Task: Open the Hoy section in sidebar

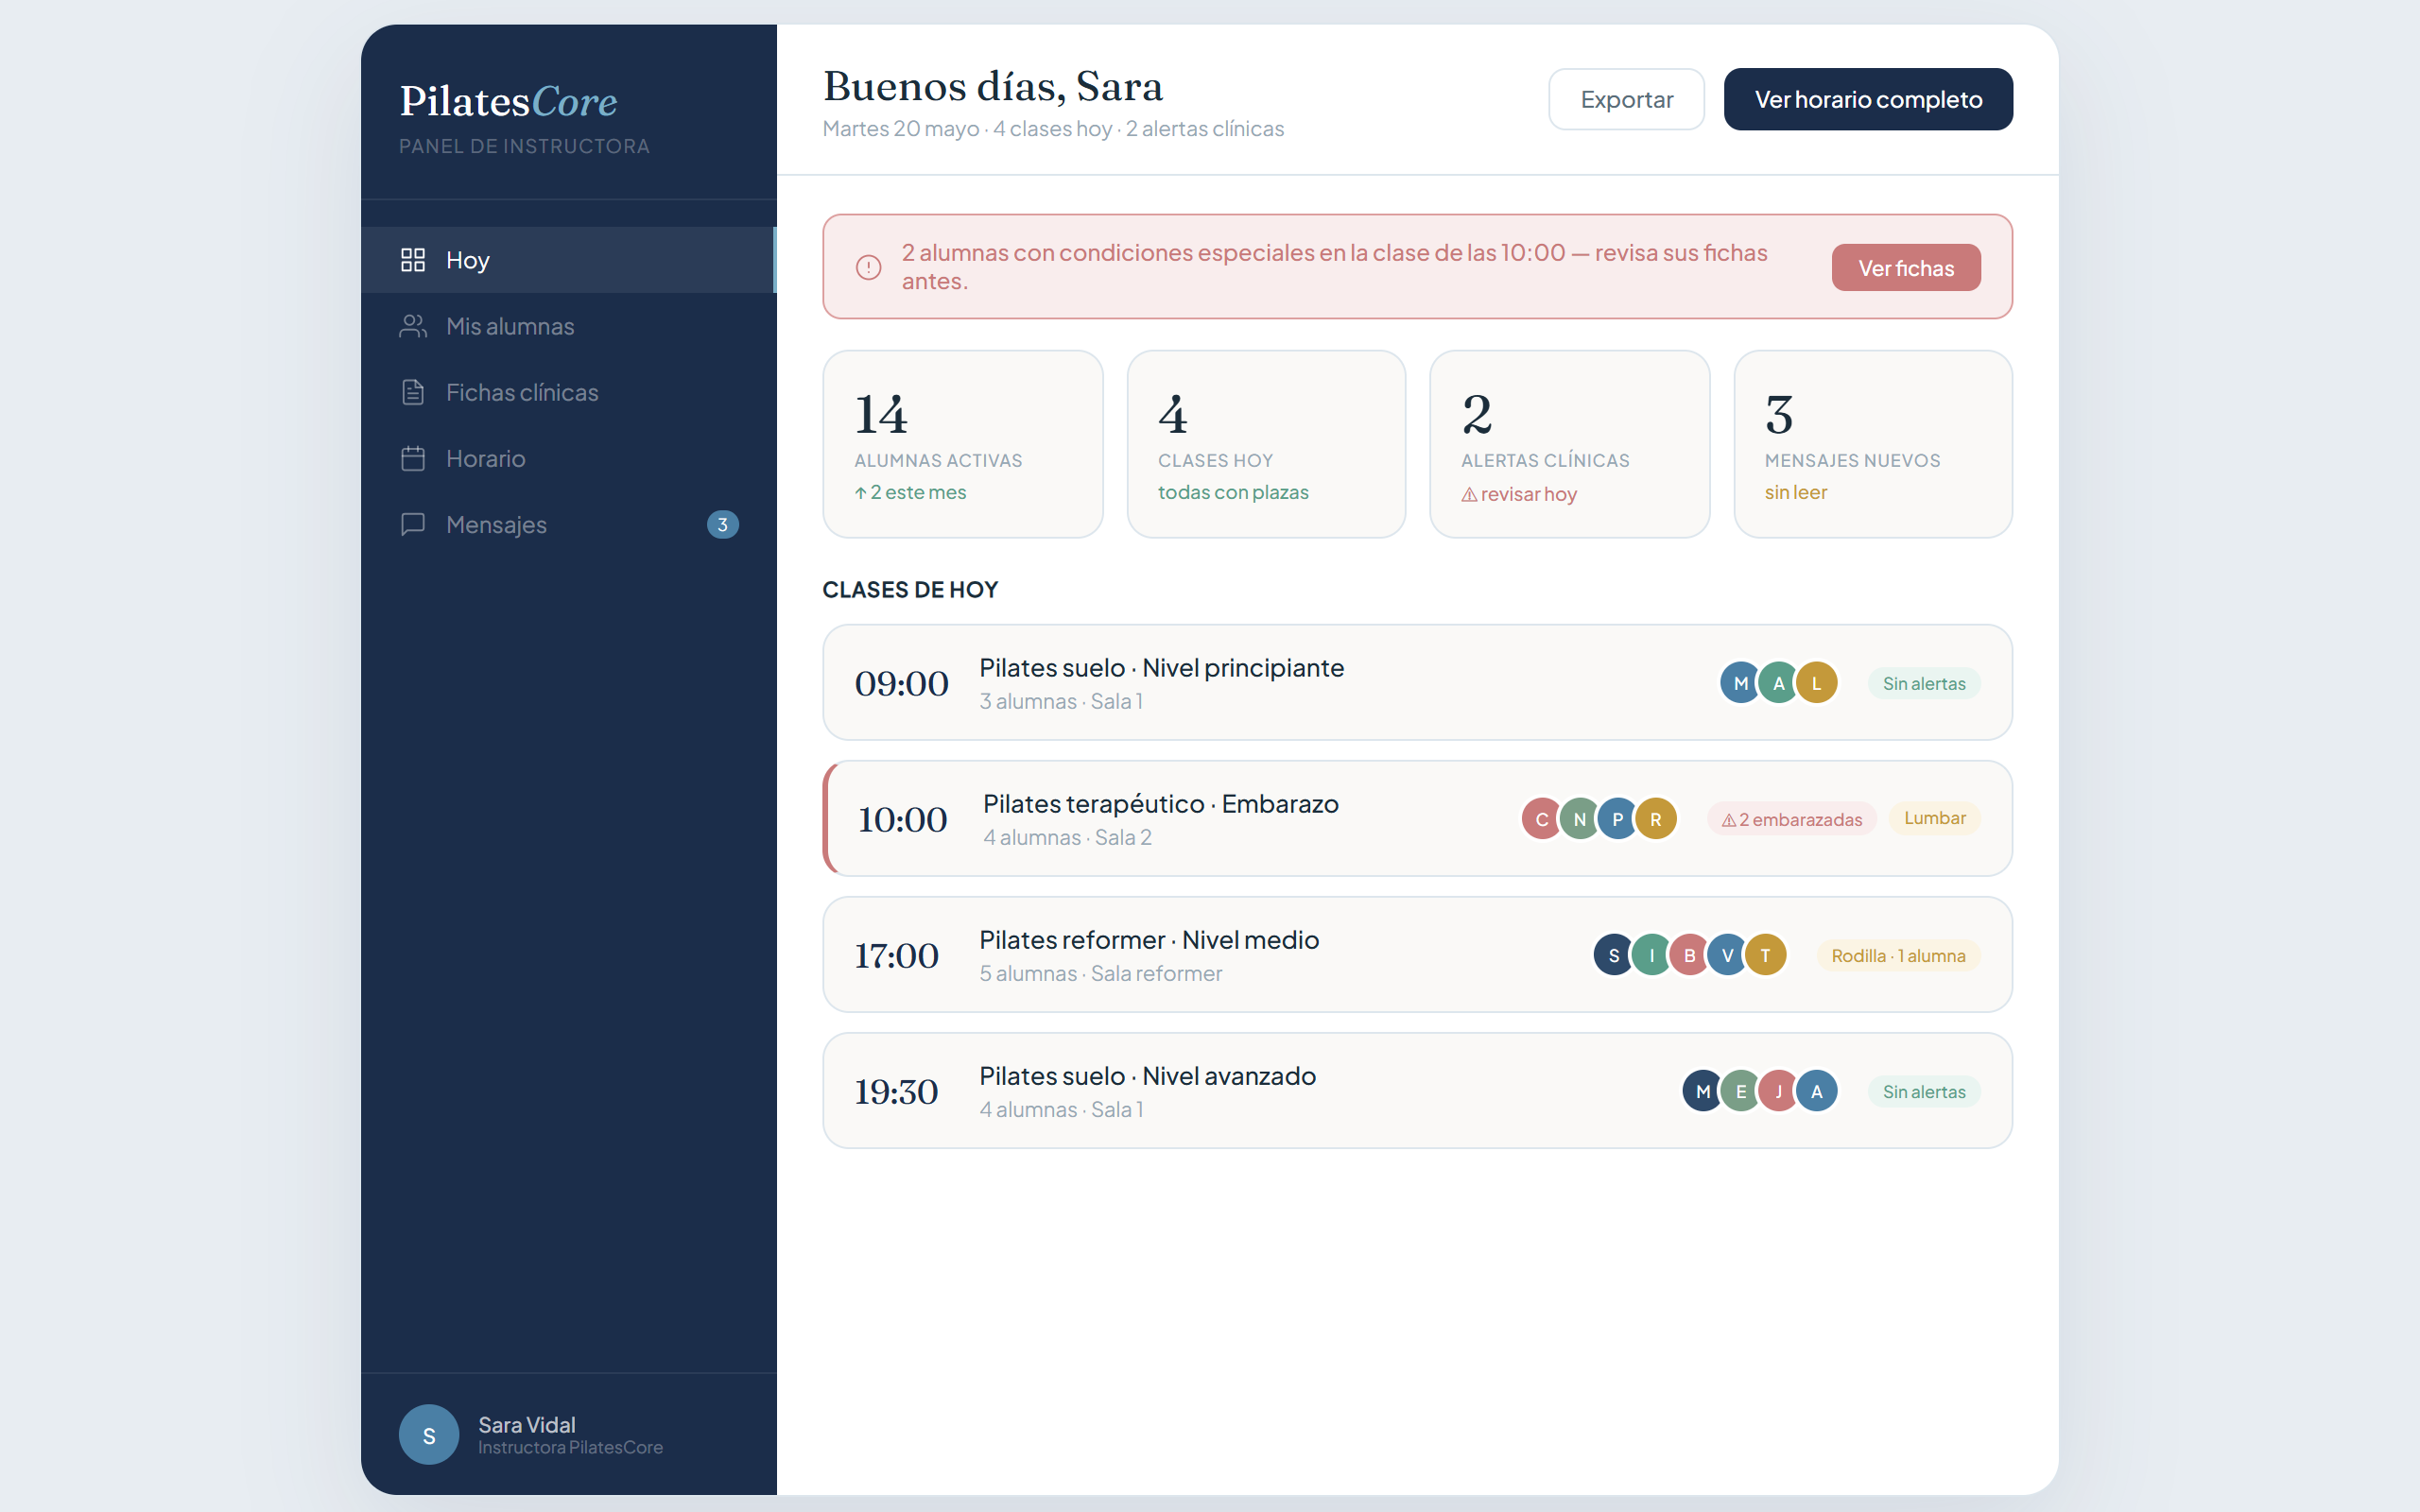Action: coord(568,260)
